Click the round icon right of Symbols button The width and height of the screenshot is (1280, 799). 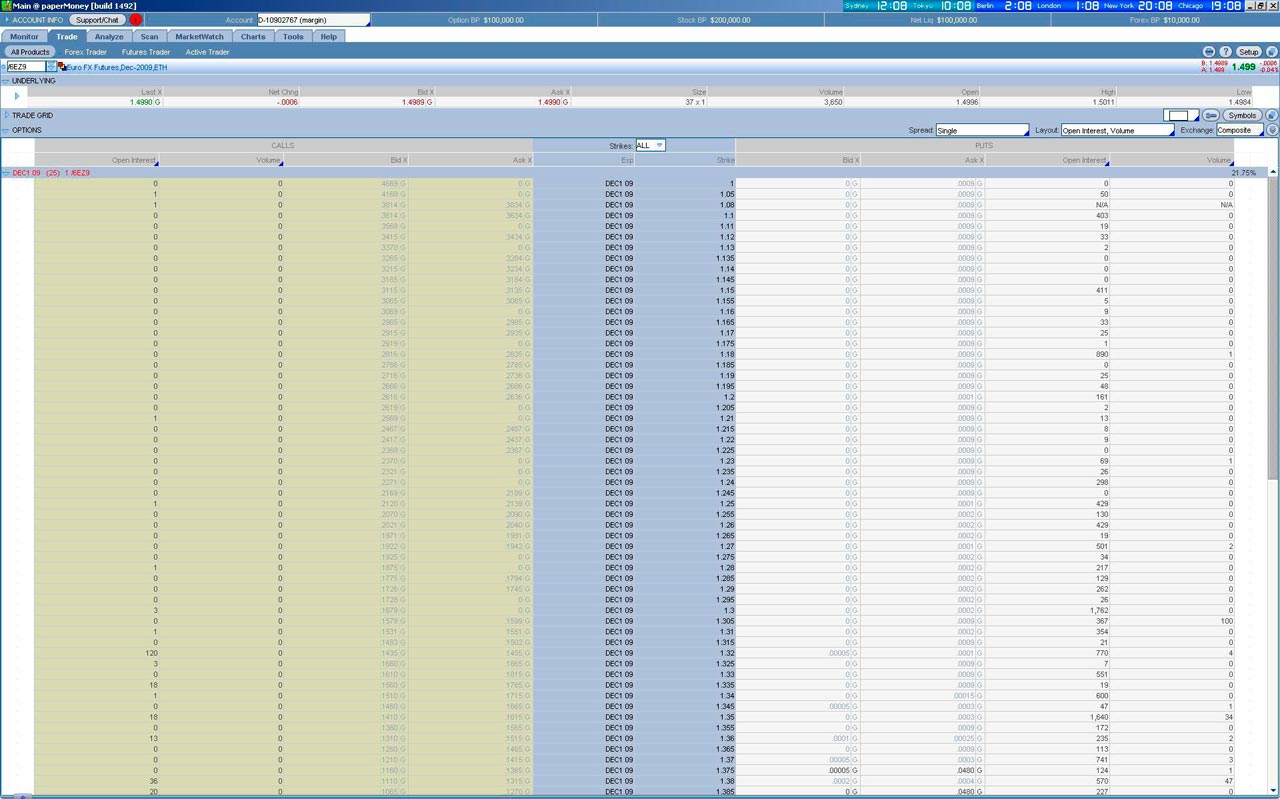tap(1271, 116)
